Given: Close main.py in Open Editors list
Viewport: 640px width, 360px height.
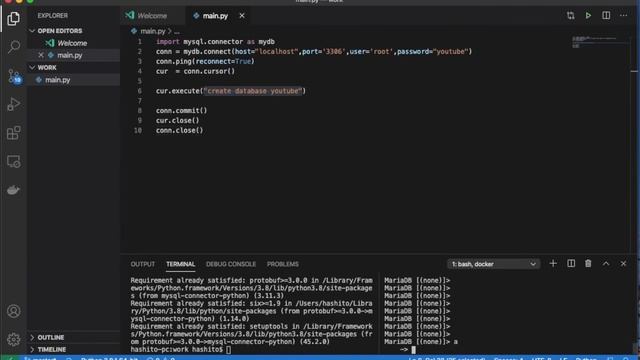Looking at the screenshot, I should 41,55.
